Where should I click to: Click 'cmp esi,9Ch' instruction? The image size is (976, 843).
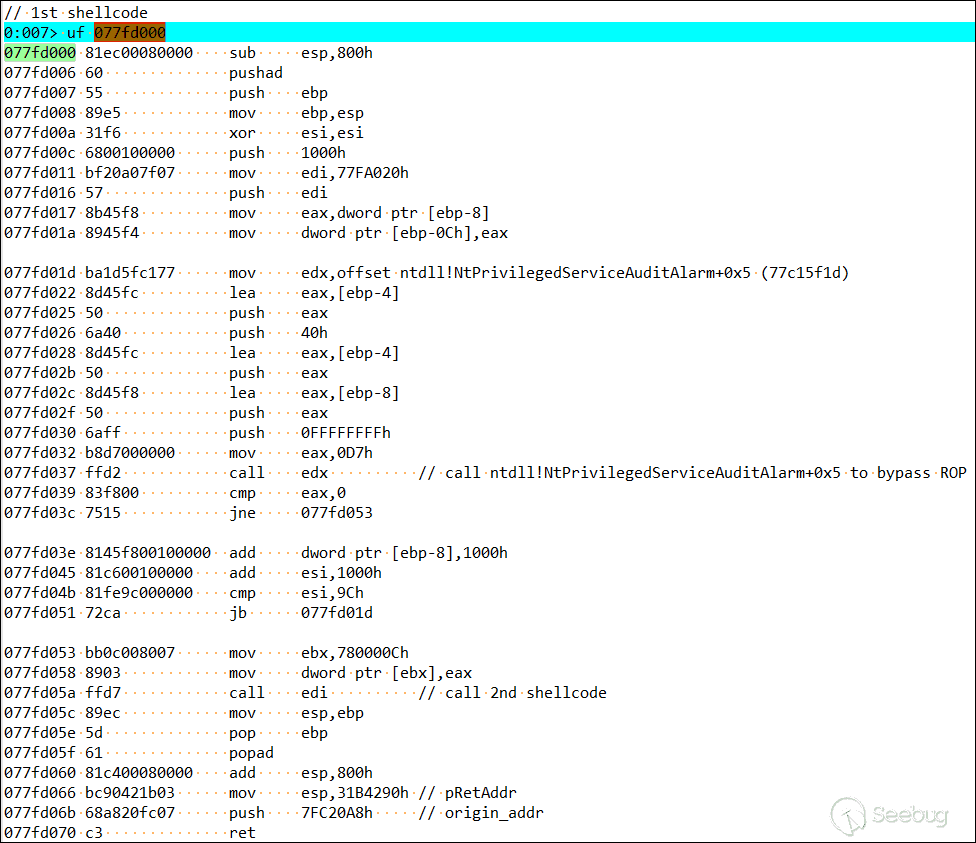(x=296, y=593)
